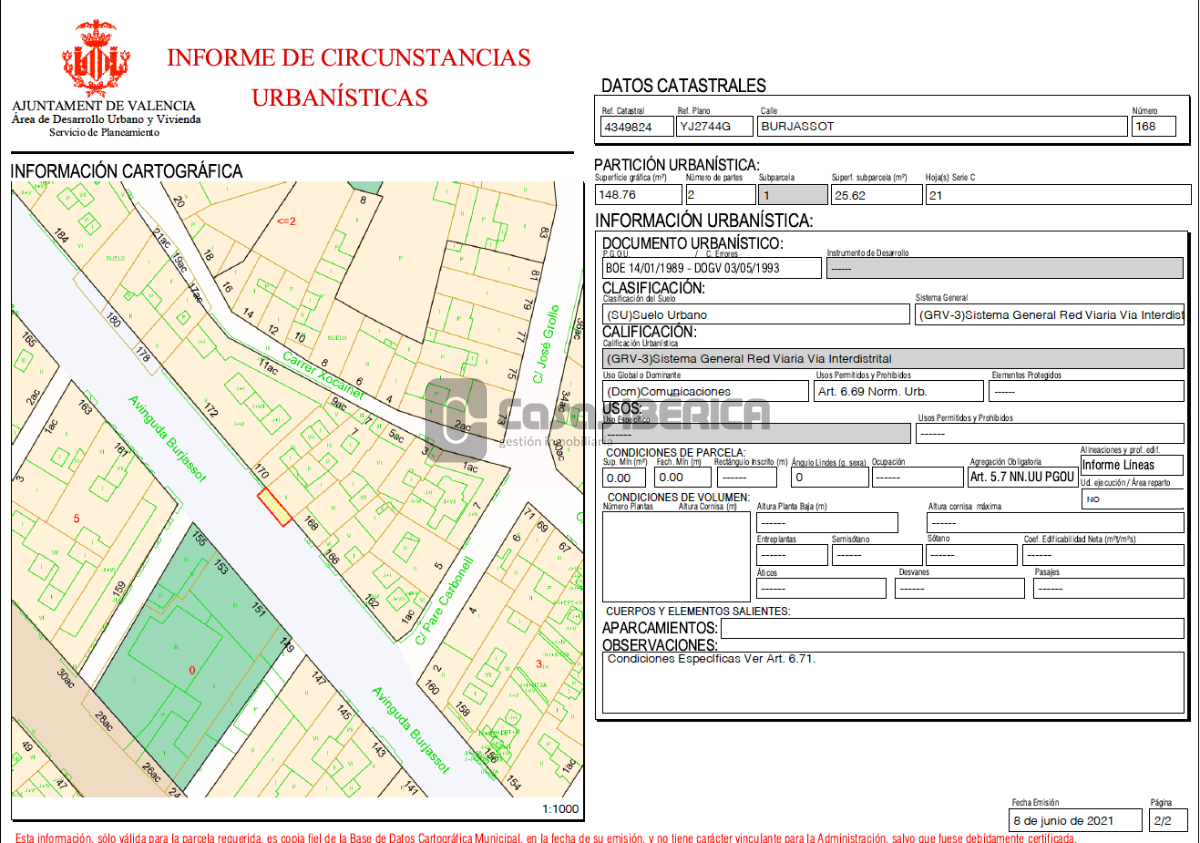Click the grey Subparcela field
Image resolution: width=1200 pixels, height=843 pixels.
point(792,195)
